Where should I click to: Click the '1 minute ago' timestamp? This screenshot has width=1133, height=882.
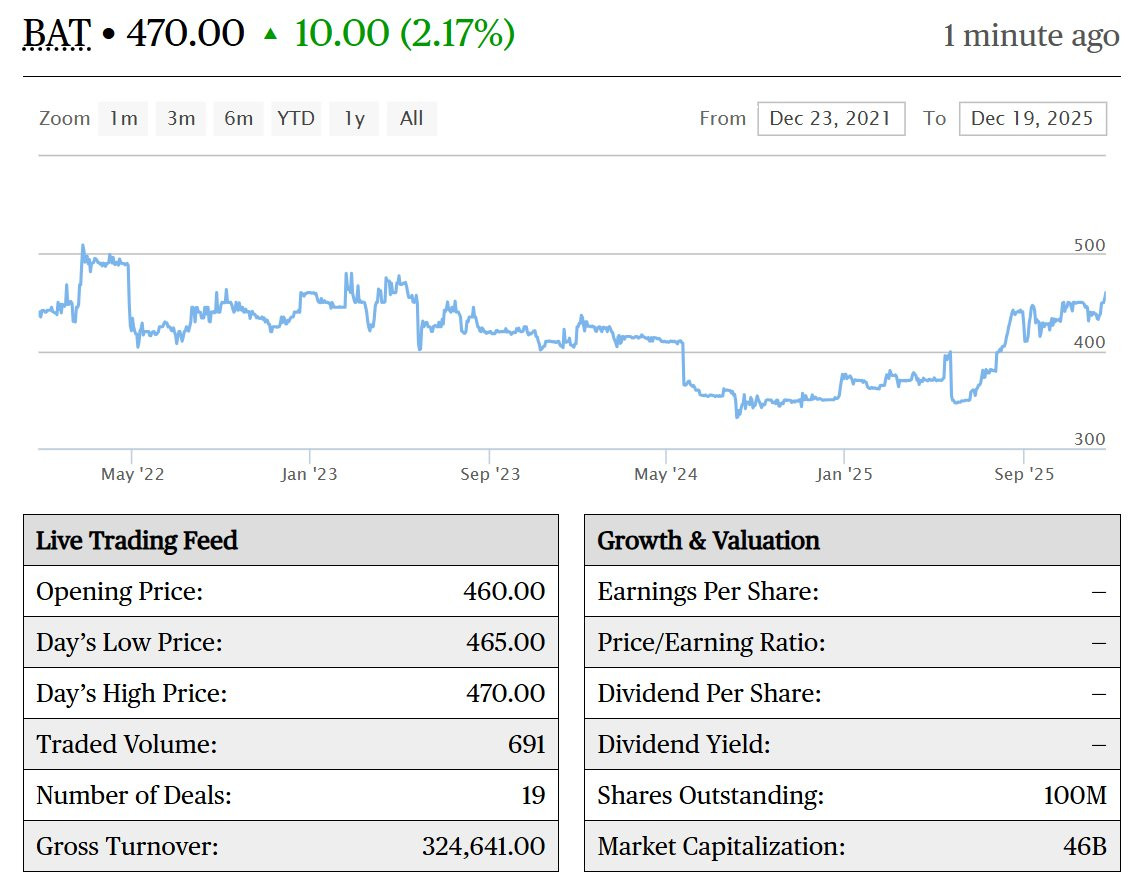pos(1030,36)
